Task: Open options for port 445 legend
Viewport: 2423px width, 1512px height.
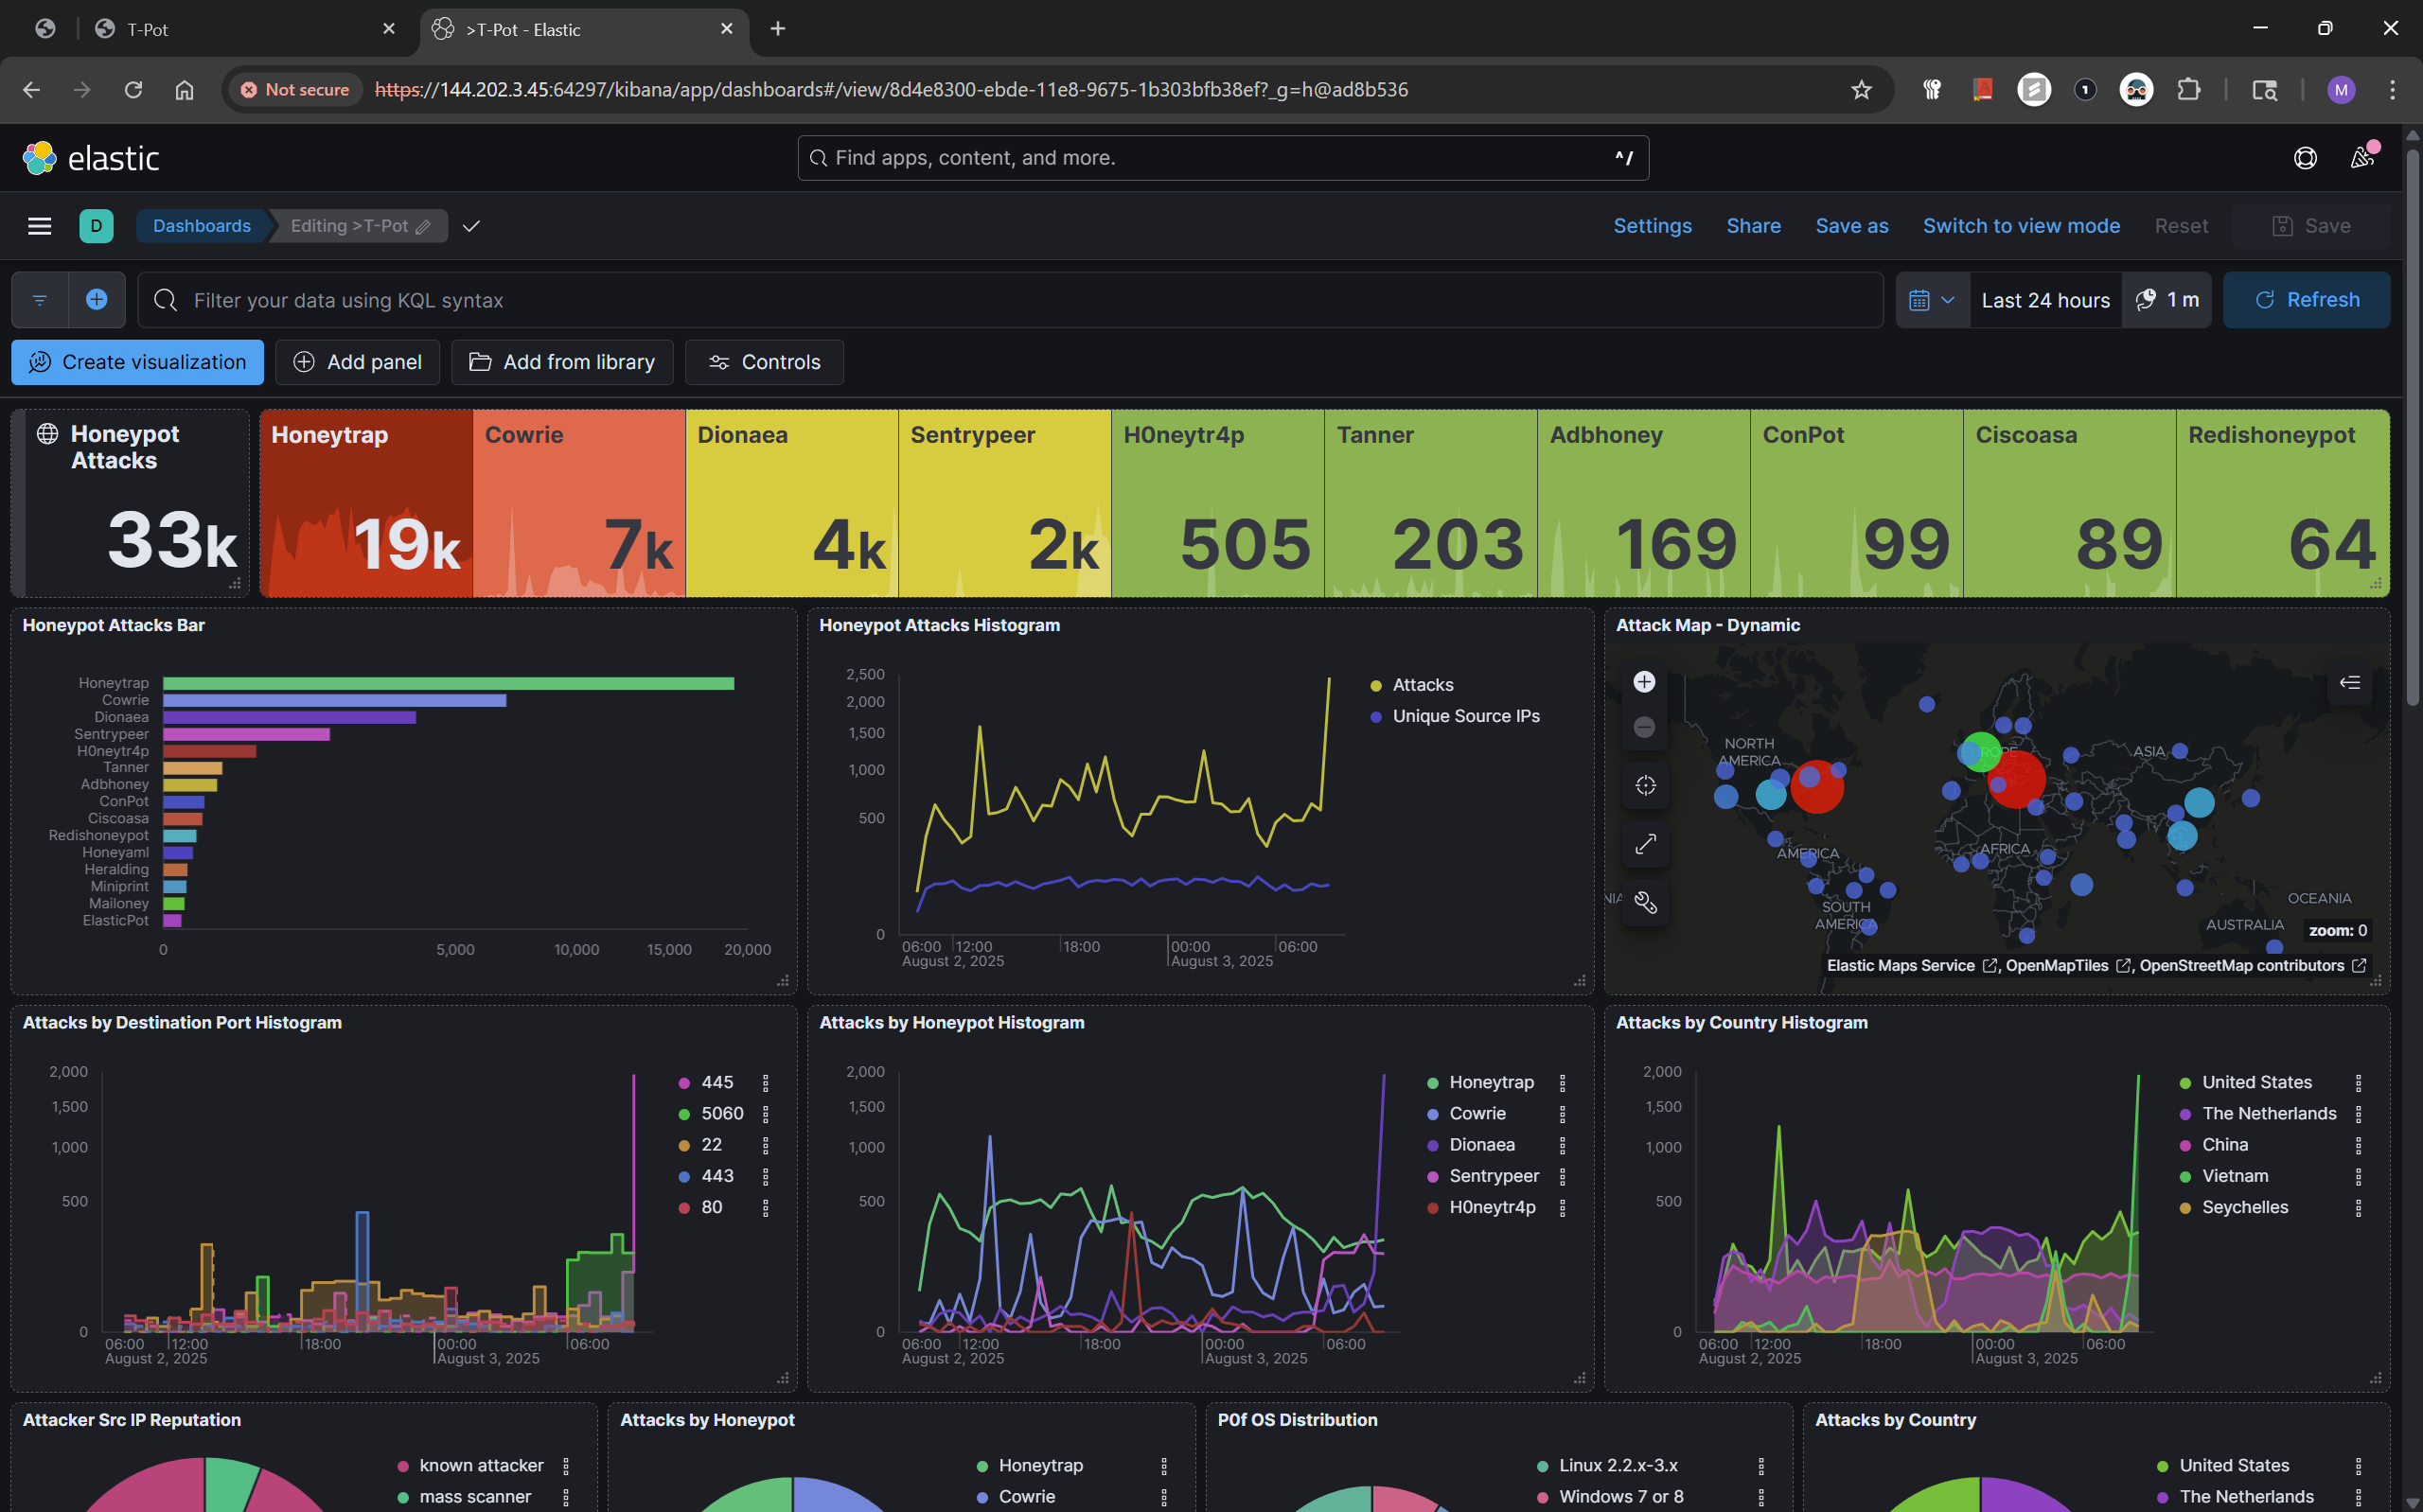Action: 766,1083
